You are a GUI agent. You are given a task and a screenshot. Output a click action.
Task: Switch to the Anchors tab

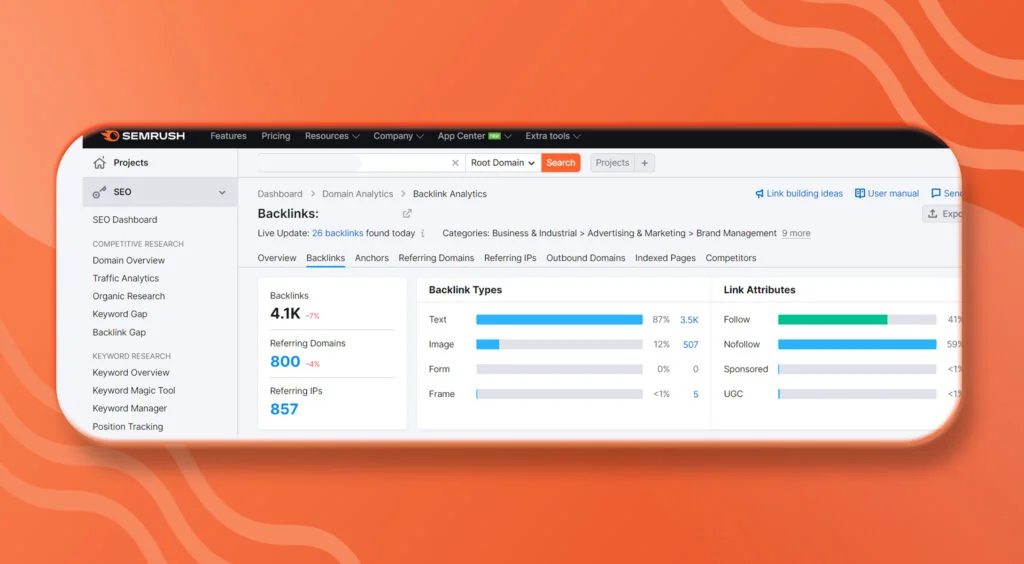click(372, 258)
